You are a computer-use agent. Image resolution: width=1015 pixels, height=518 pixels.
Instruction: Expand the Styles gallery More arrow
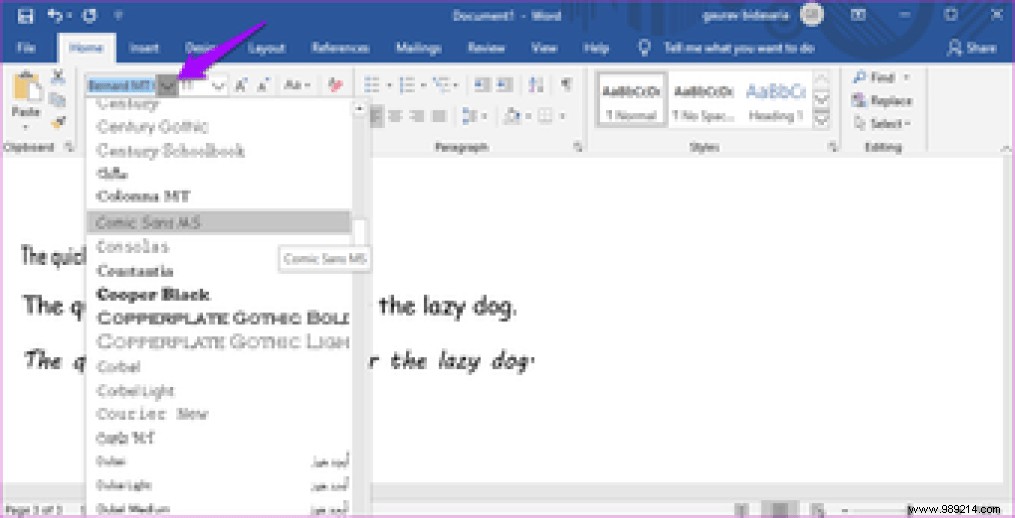pyautogui.click(x=821, y=119)
